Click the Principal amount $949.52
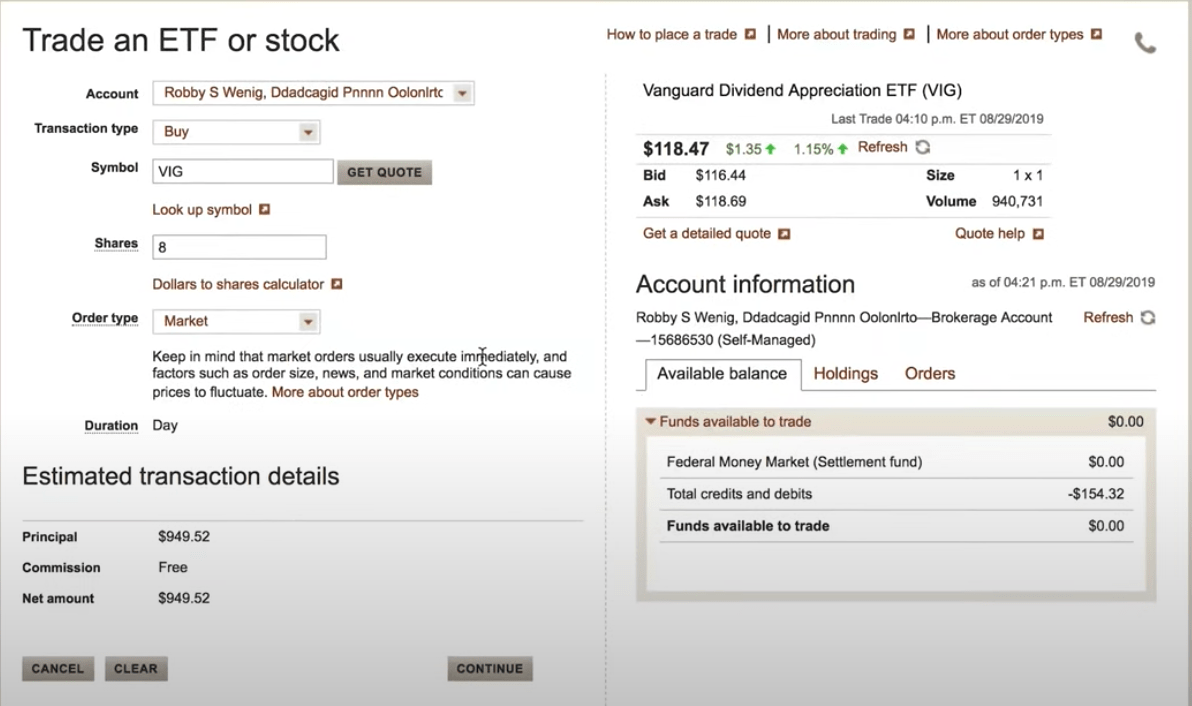This screenshot has height=706, width=1192. 184,537
